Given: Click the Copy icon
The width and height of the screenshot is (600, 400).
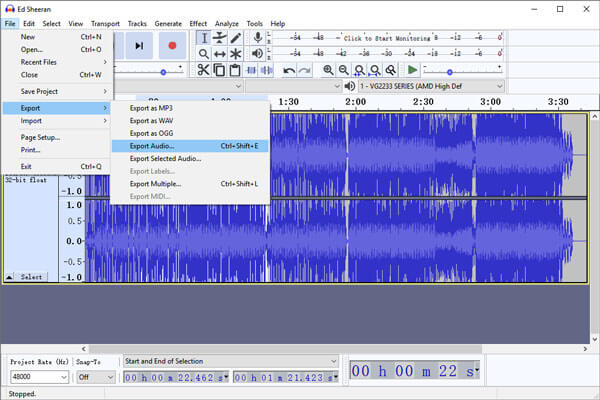Looking at the screenshot, I should point(219,70).
